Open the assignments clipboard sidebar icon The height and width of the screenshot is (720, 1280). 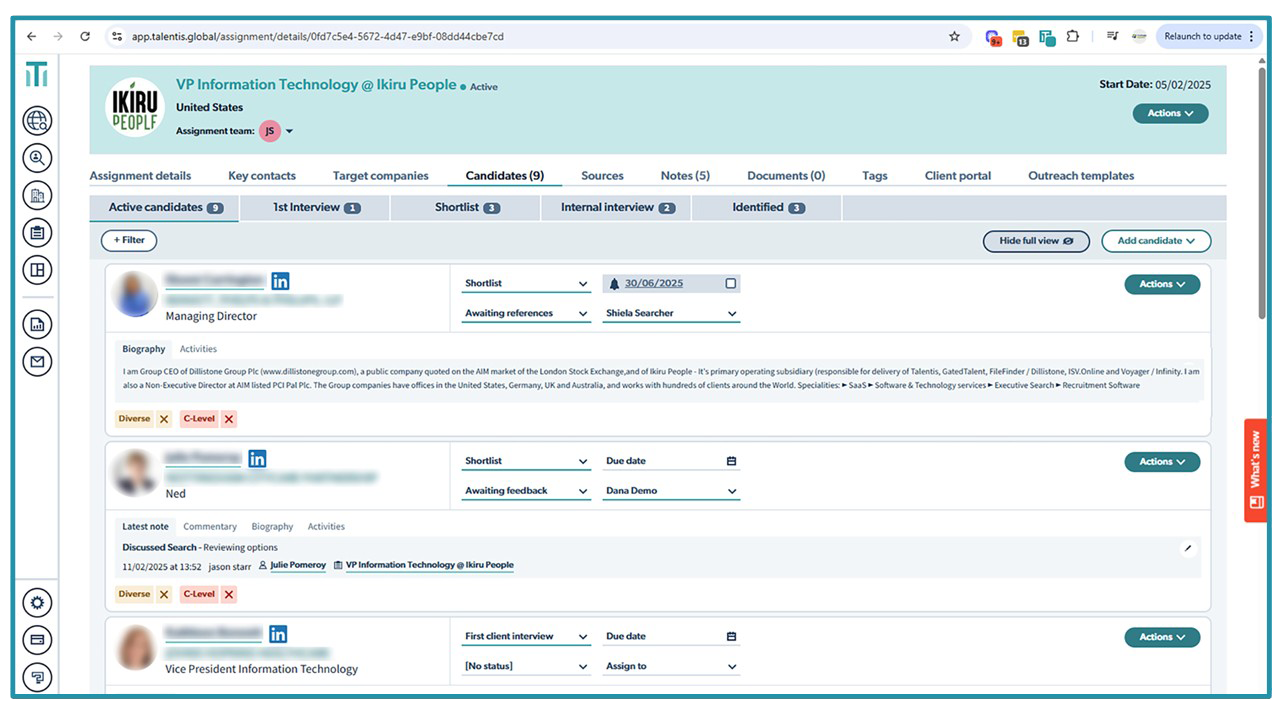click(37, 233)
